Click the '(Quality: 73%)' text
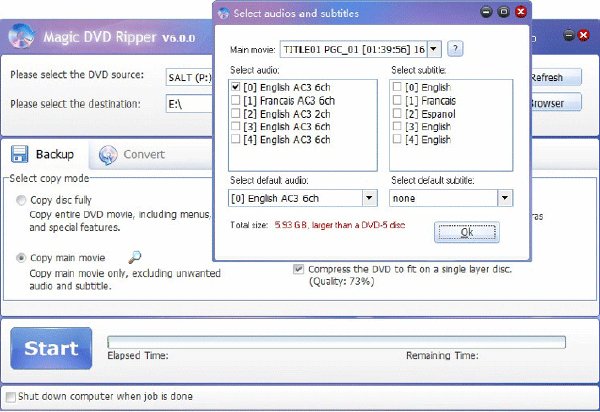Viewport: 600px width, 412px height. (342, 282)
